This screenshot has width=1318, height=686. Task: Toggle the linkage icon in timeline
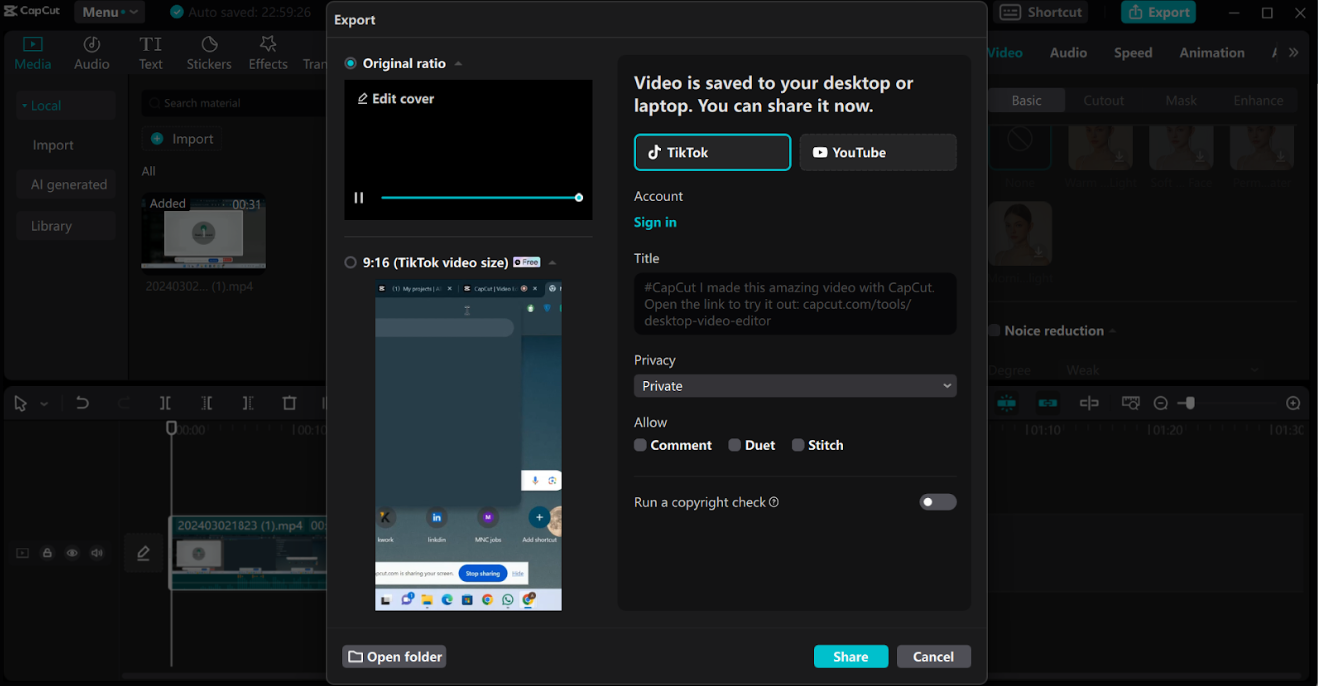click(x=1048, y=403)
